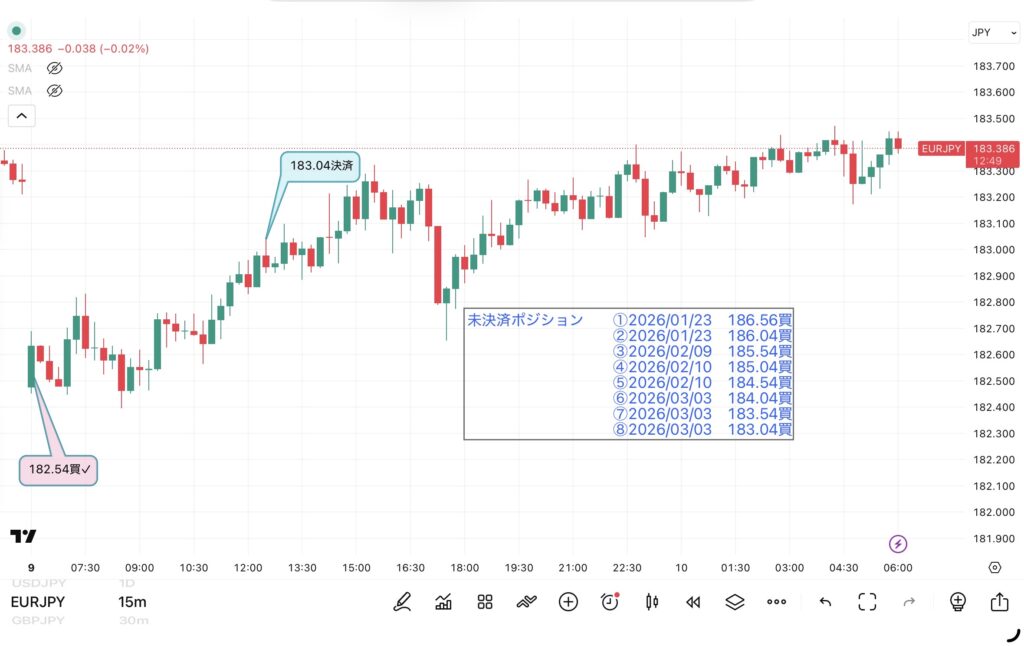Viewport: 1024px width, 646px height.
Task: Open the layout grid templates icon
Action: click(485, 601)
